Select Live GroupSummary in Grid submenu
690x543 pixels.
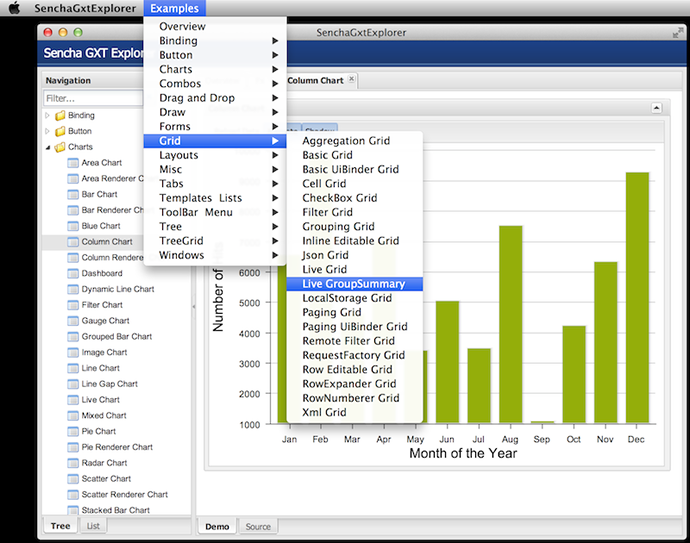[x=354, y=284]
